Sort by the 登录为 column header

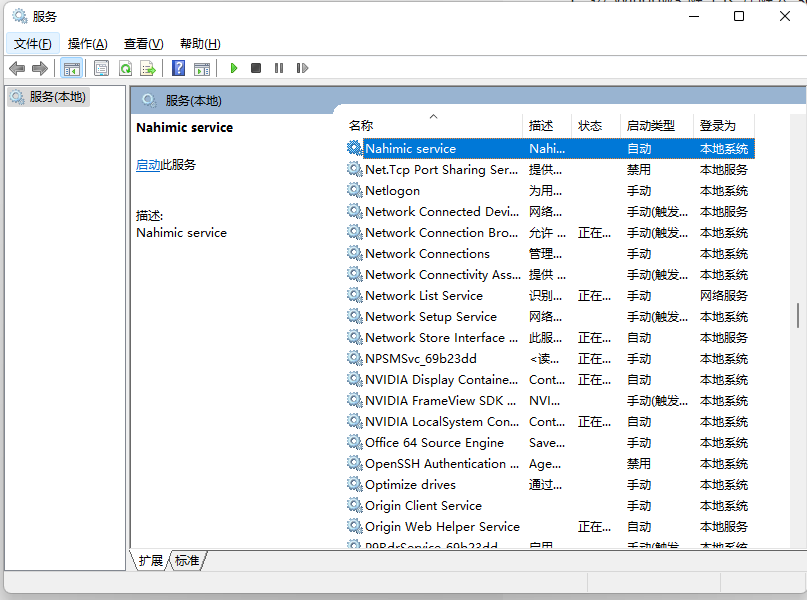pos(724,125)
